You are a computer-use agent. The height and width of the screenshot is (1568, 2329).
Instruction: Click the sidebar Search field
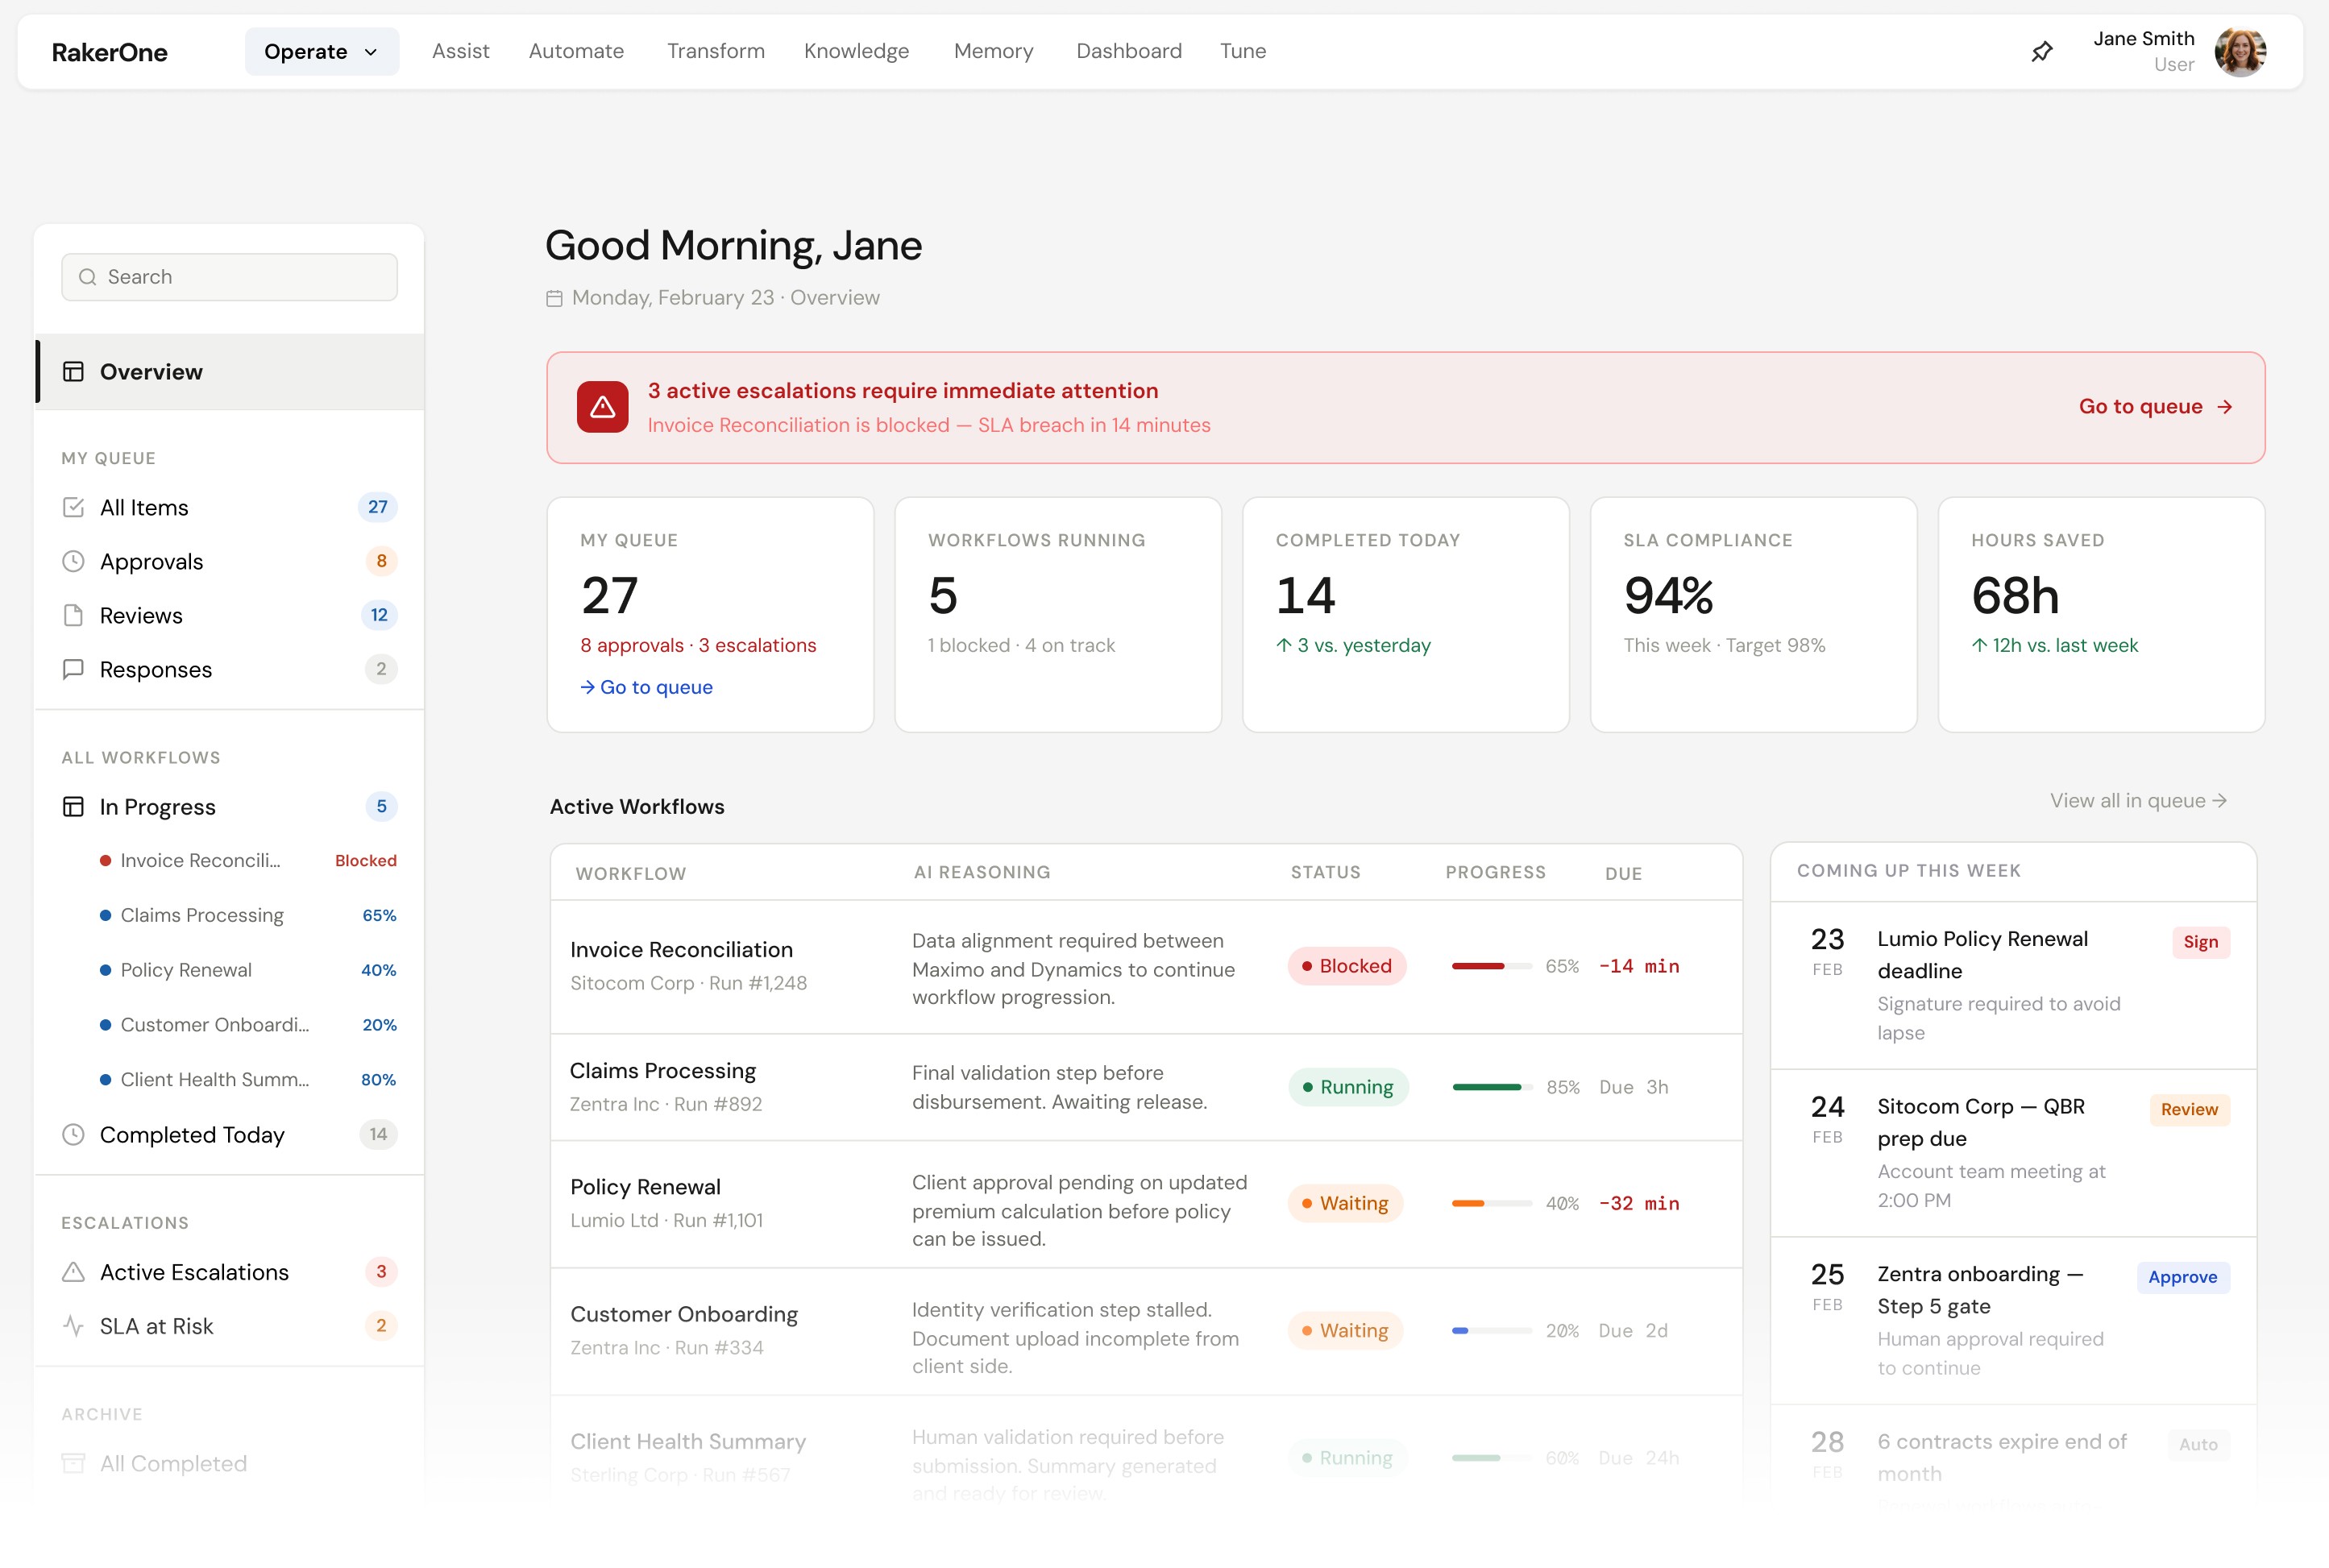click(x=230, y=277)
